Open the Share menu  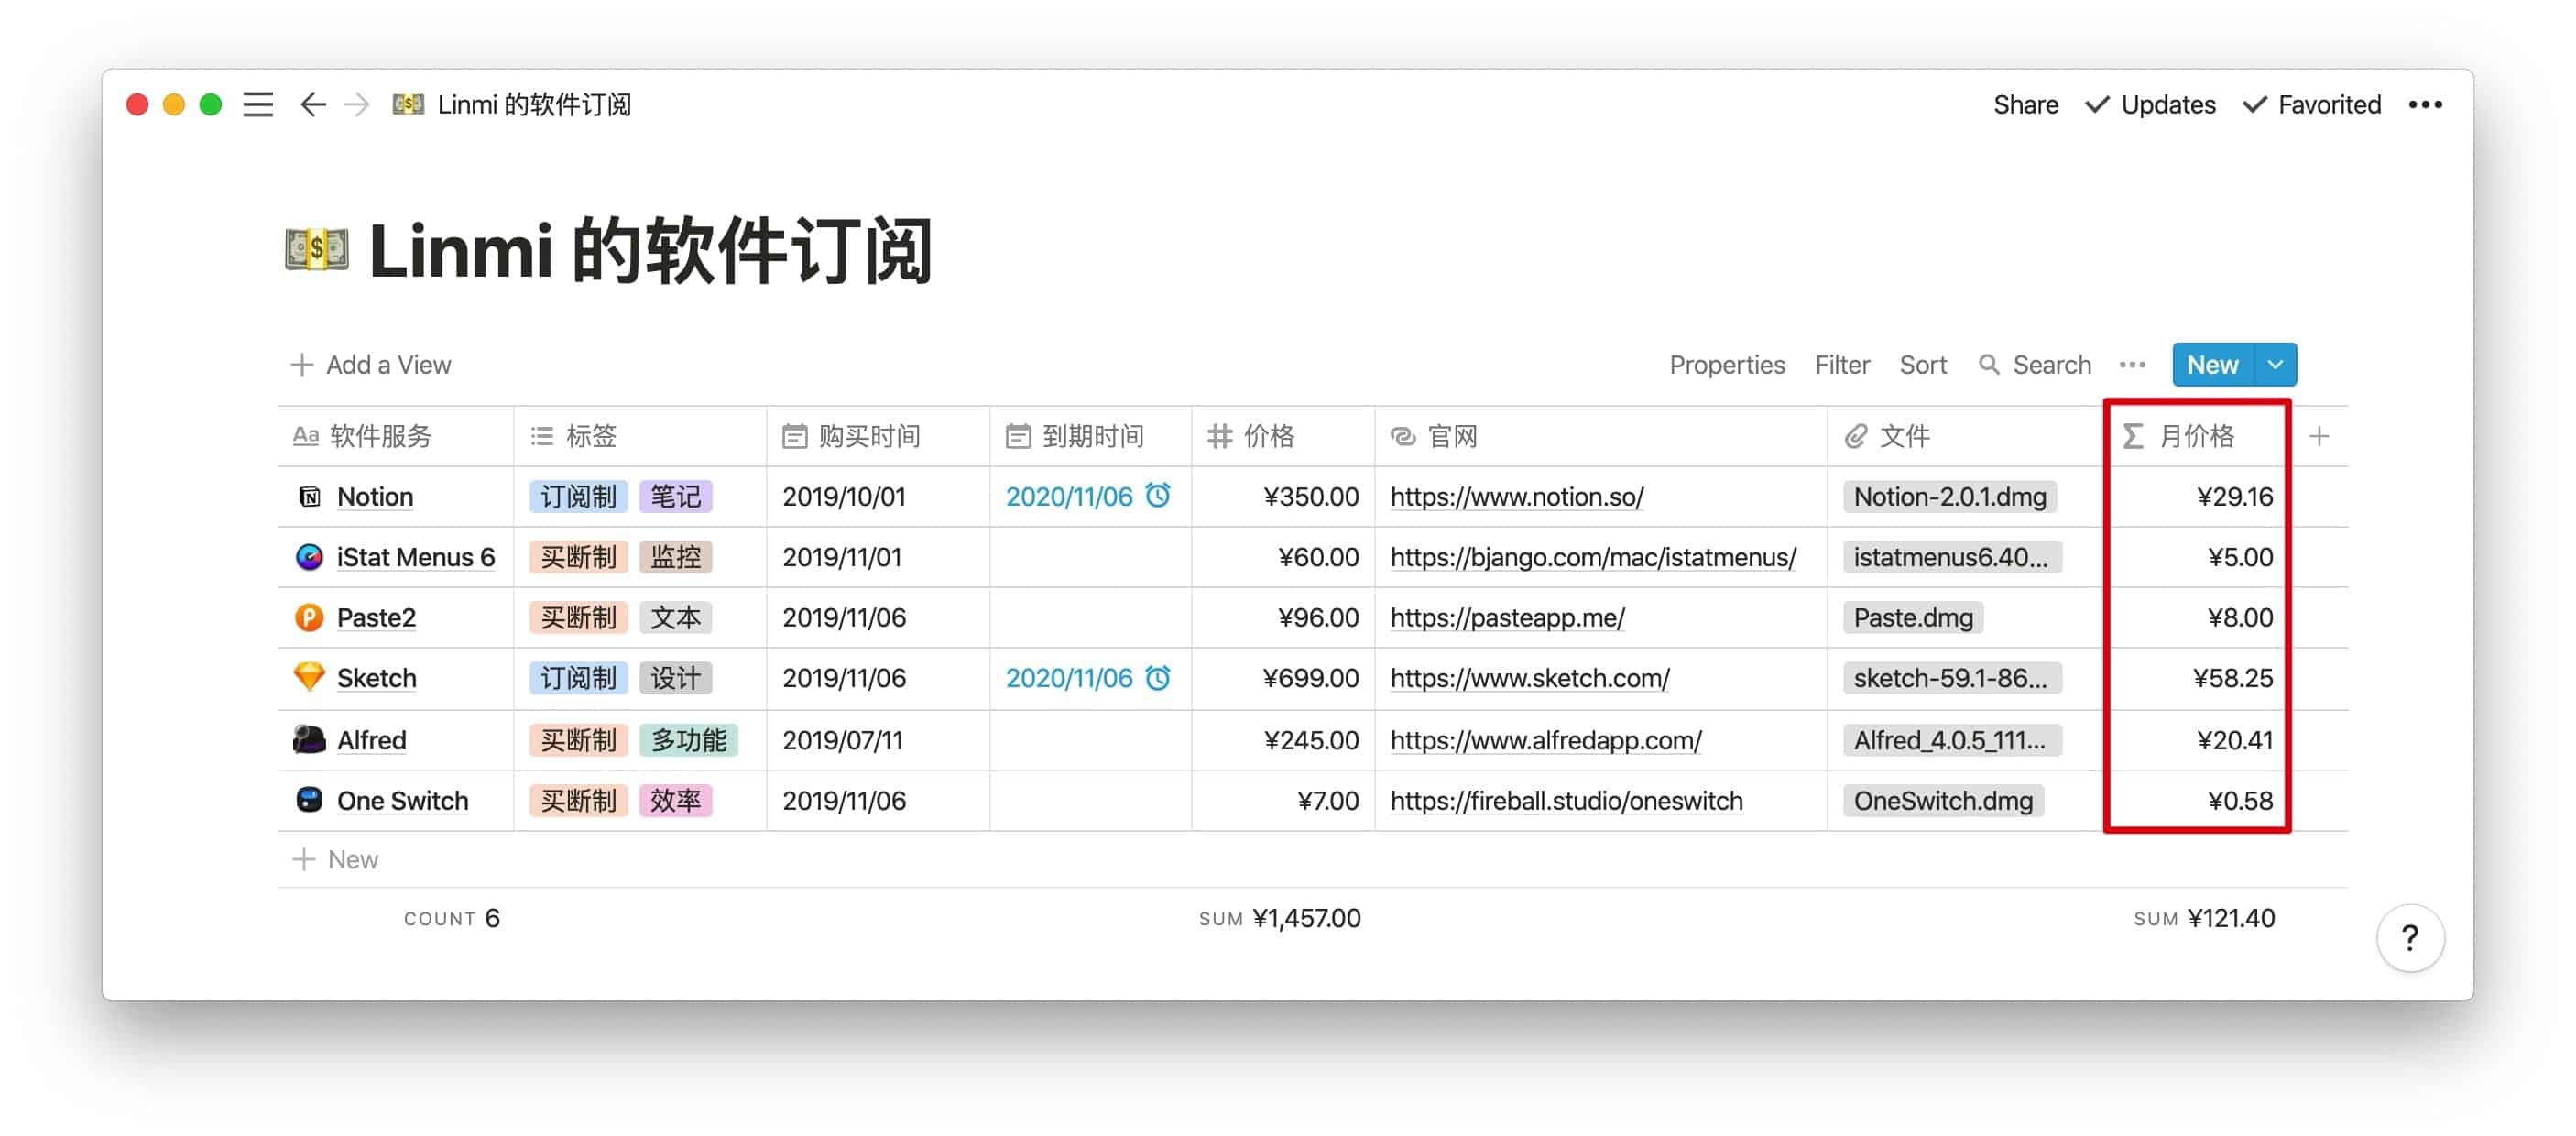point(2025,104)
